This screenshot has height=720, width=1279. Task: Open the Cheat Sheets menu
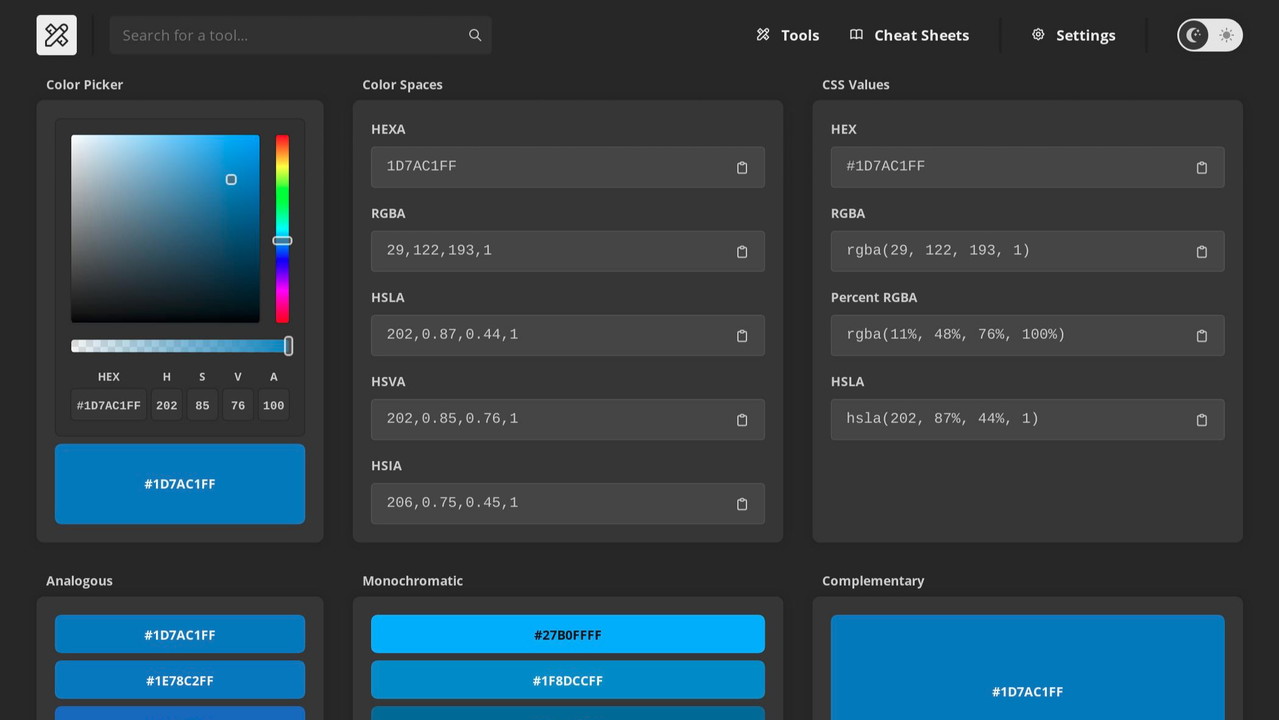click(x=909, y=35)
